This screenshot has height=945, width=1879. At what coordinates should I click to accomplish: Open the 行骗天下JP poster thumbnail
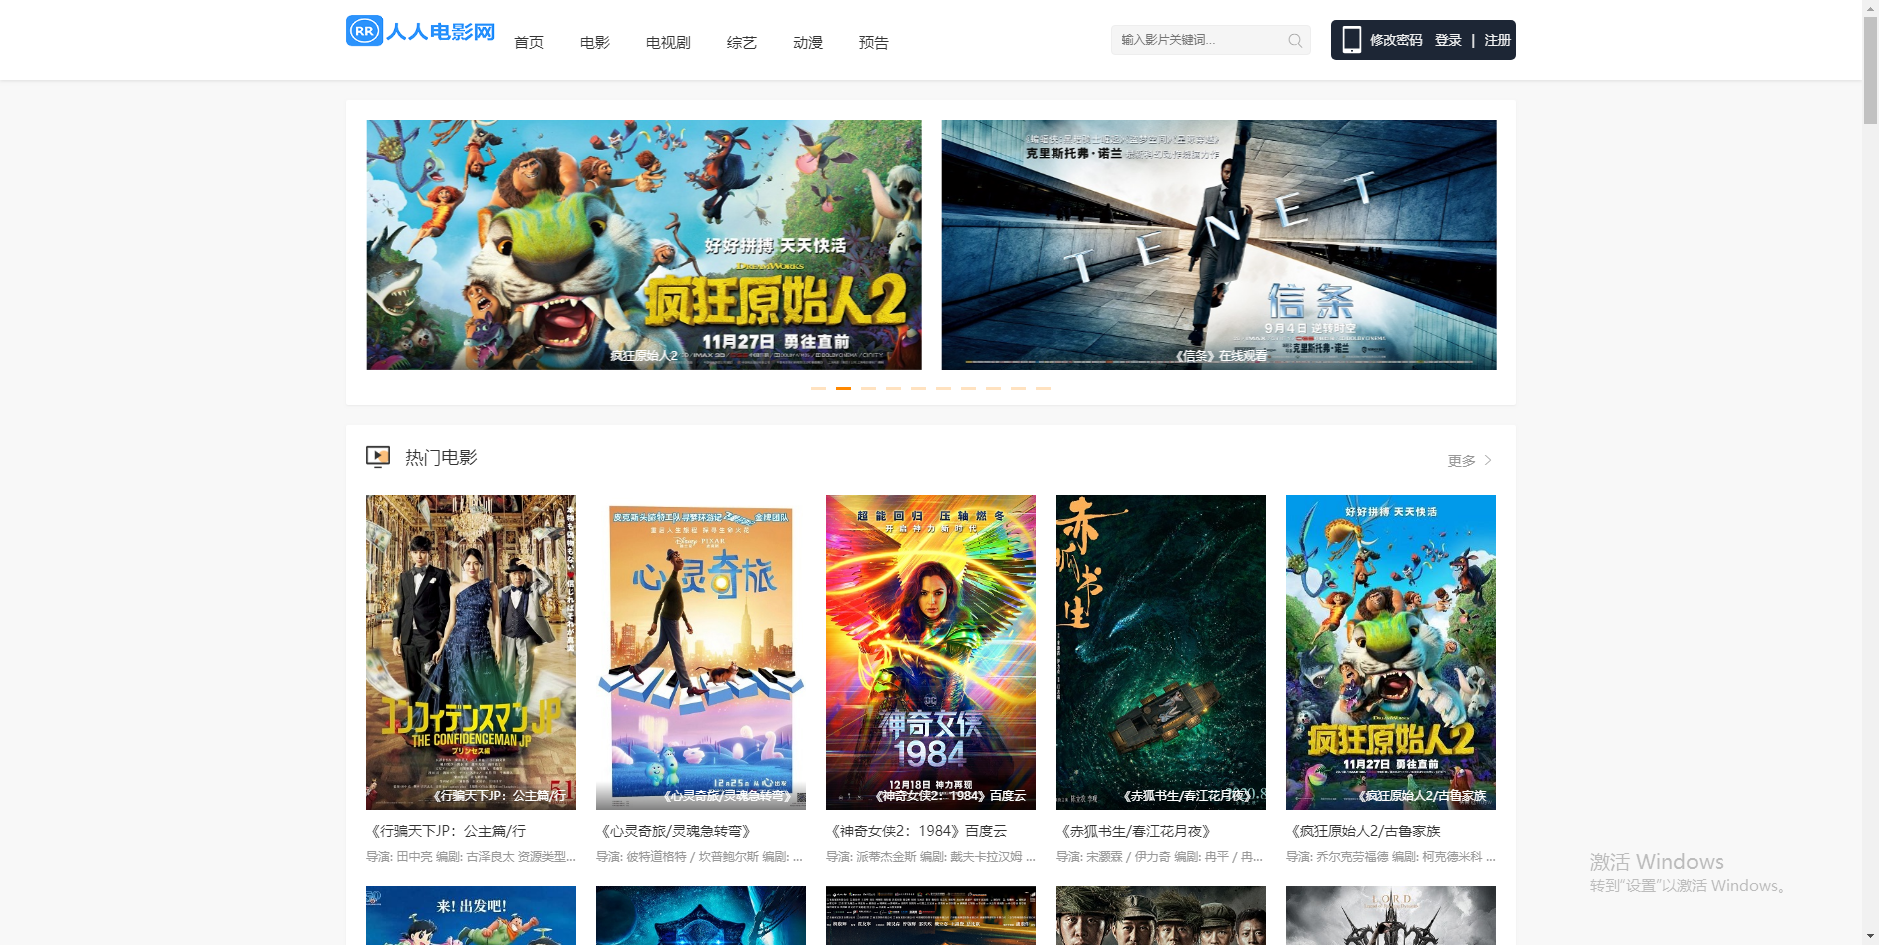point(471,652)
